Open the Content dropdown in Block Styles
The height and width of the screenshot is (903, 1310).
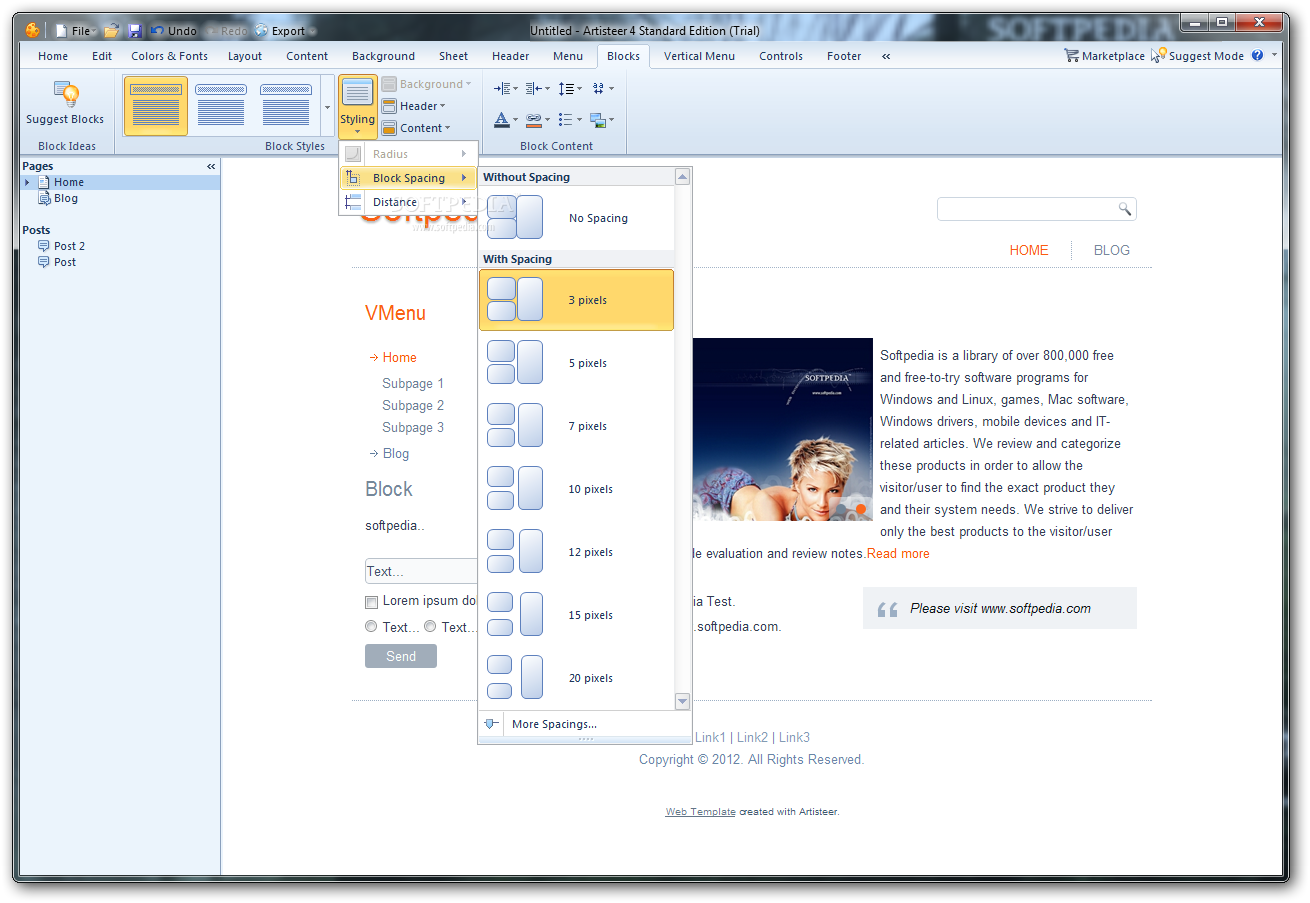pos(416,128)
